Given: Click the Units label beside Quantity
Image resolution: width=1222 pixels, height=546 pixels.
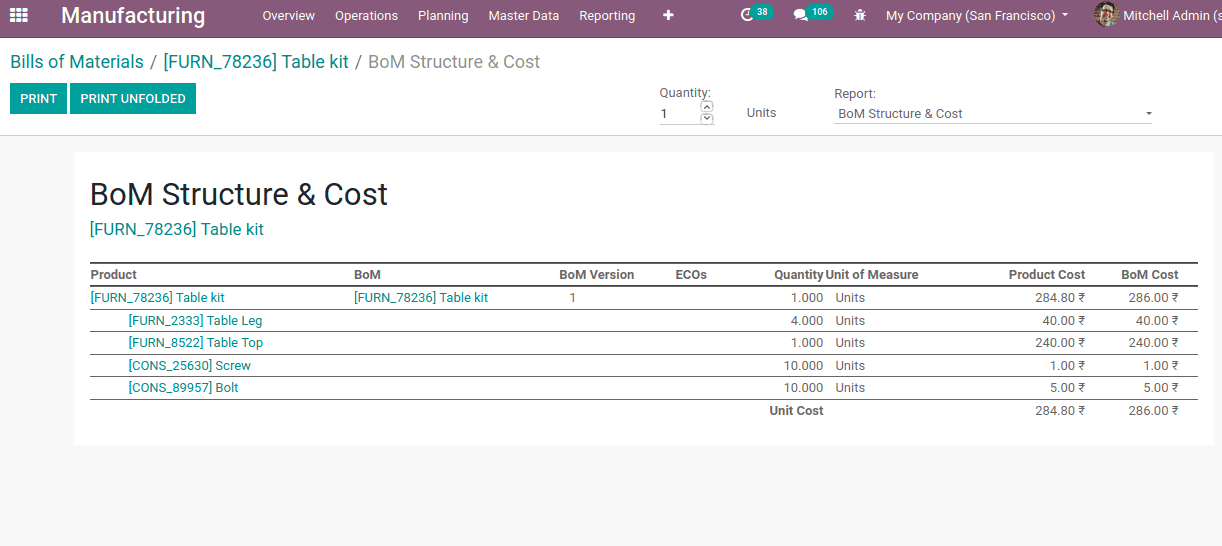Looking at the screenshot, I should click(x=761, y=113).
